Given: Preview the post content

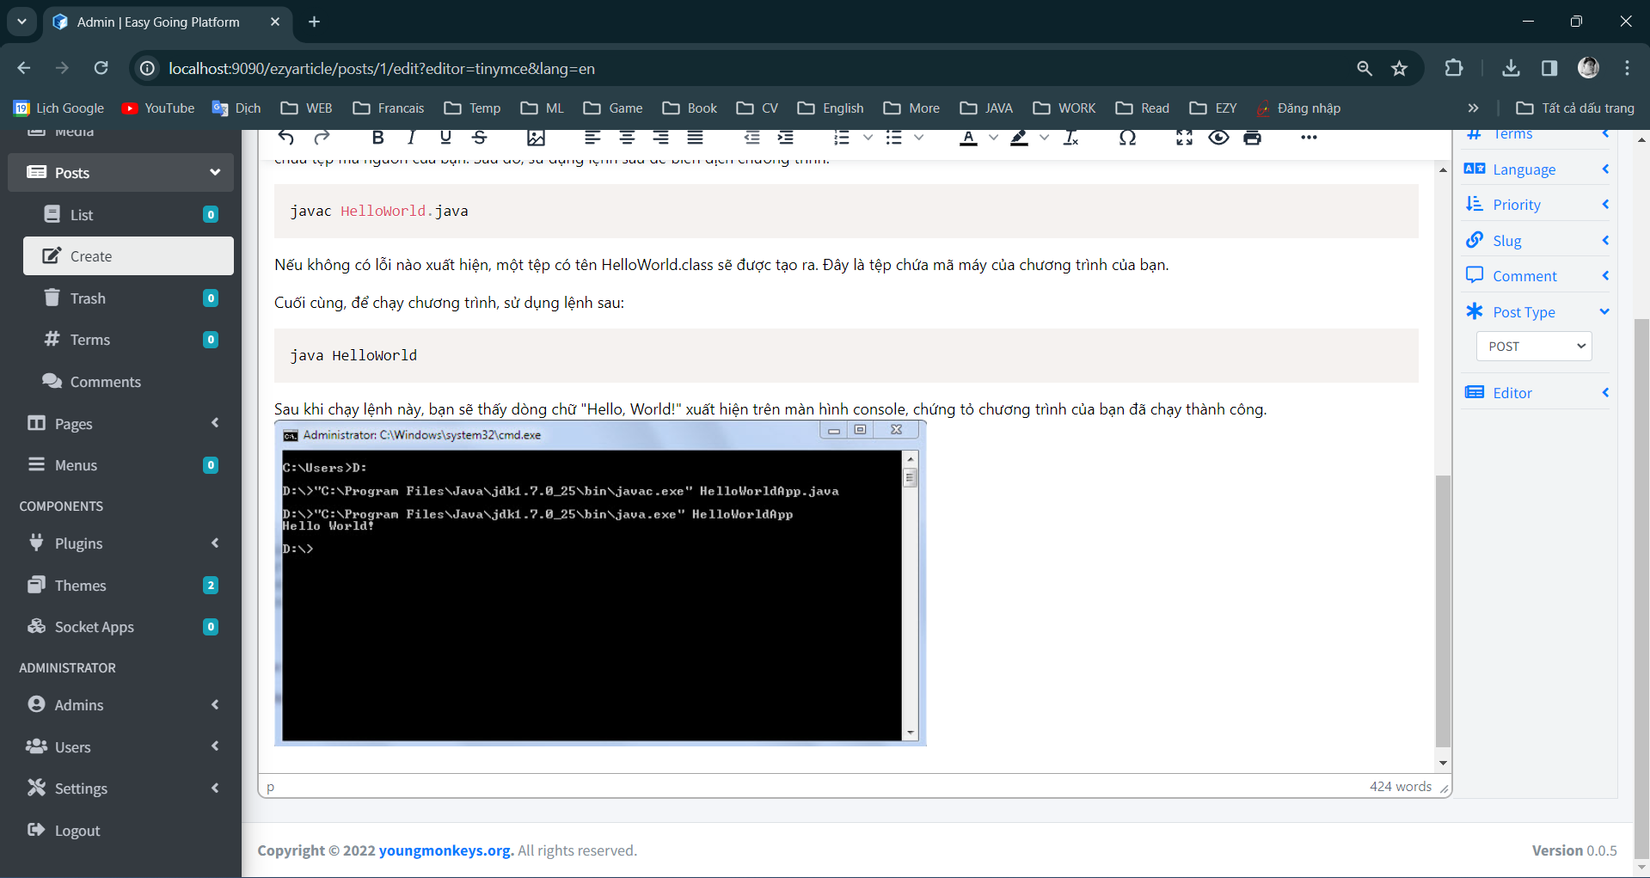Looking at the screenshot, I should point(1218,137).
